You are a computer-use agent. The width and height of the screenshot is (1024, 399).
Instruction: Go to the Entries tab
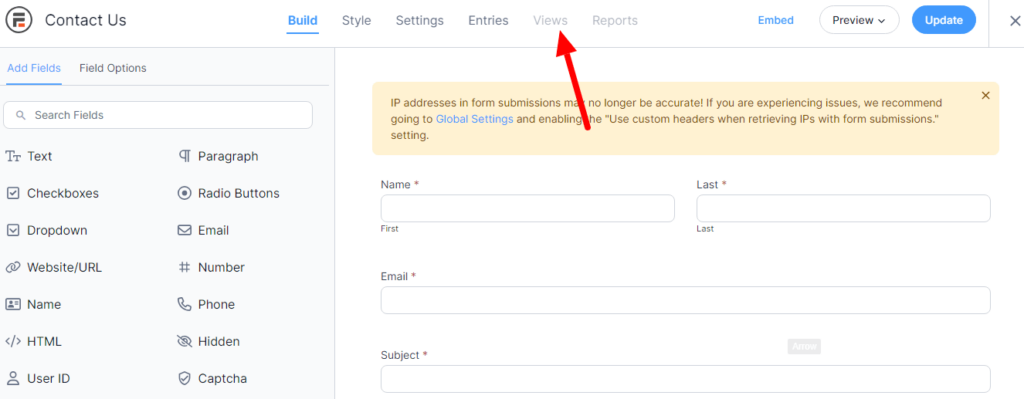pyautogui.click(x=488, y=20)
